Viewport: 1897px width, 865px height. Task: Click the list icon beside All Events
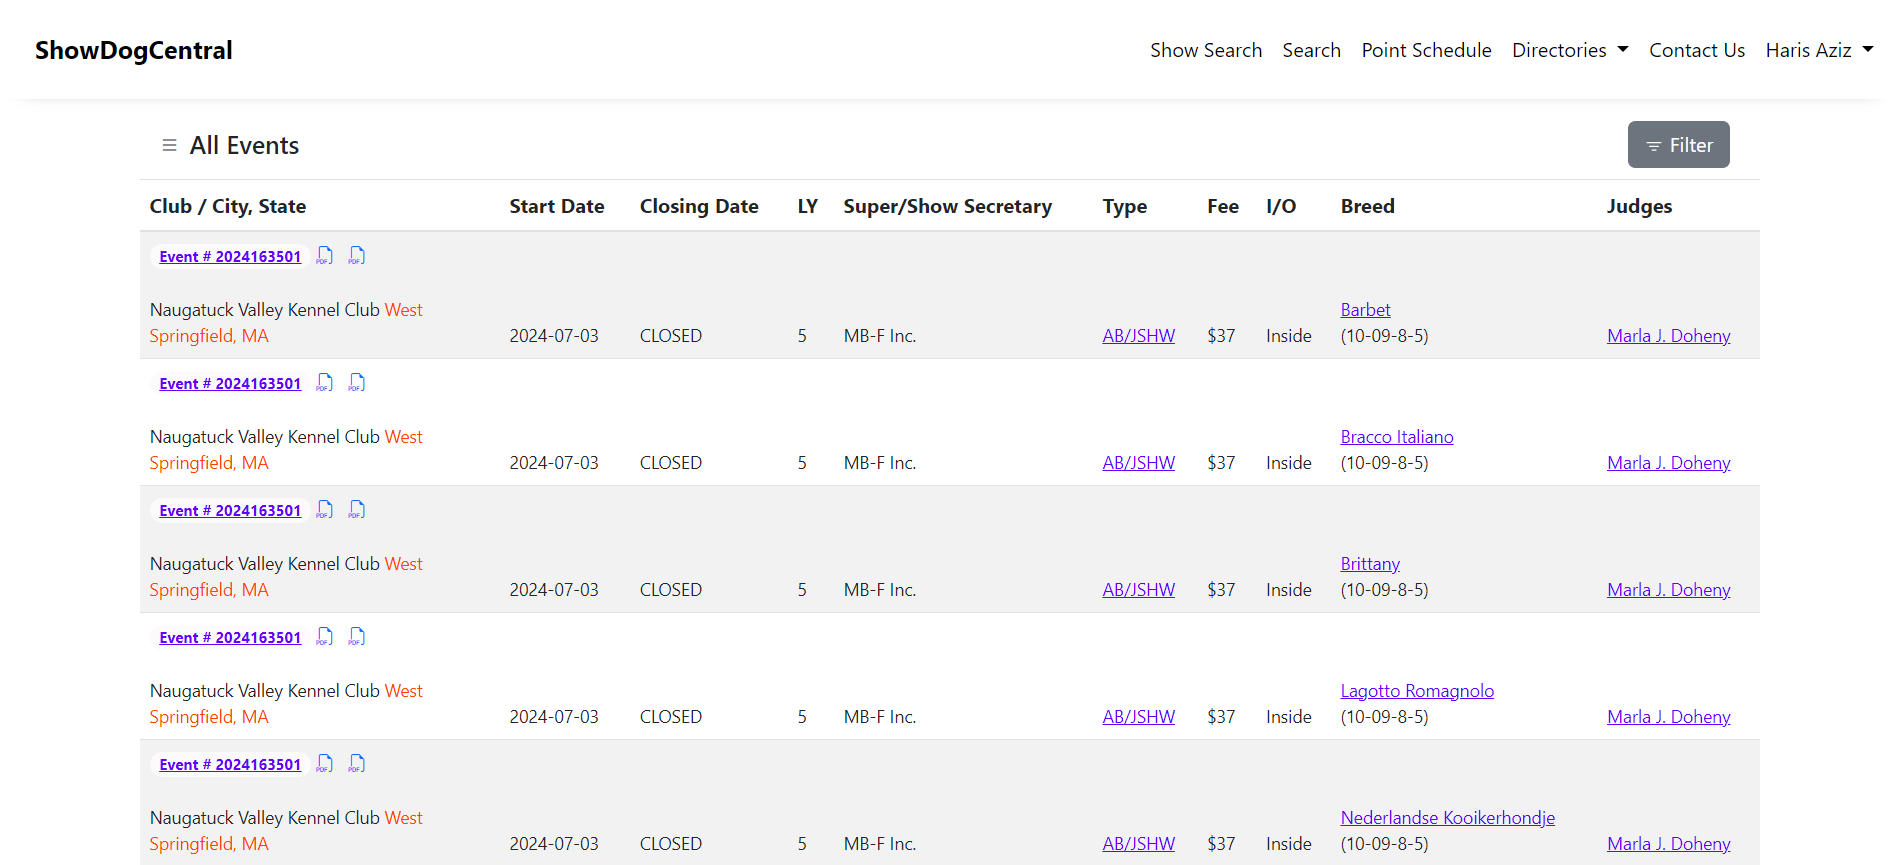pos(169,146)
